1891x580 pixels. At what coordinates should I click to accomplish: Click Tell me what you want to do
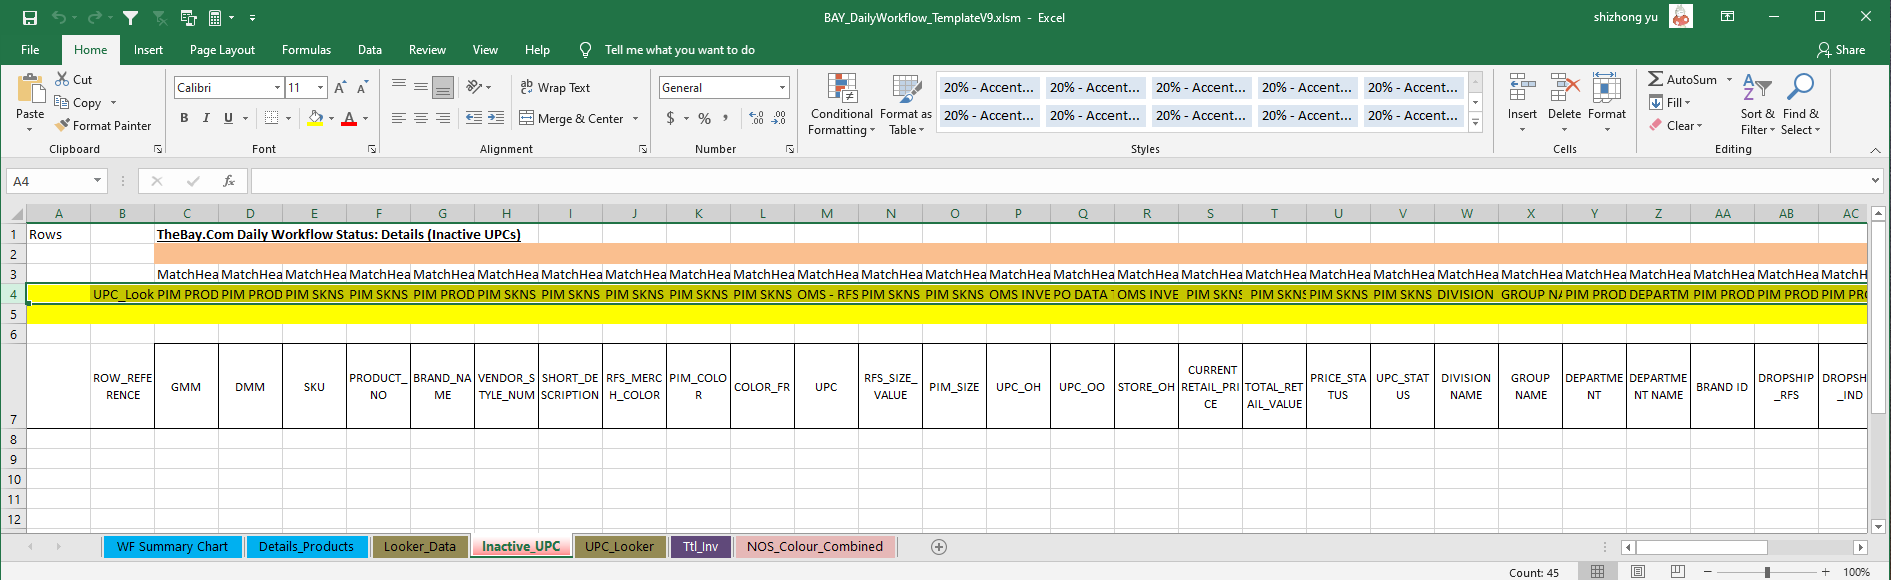click(679, 50)
